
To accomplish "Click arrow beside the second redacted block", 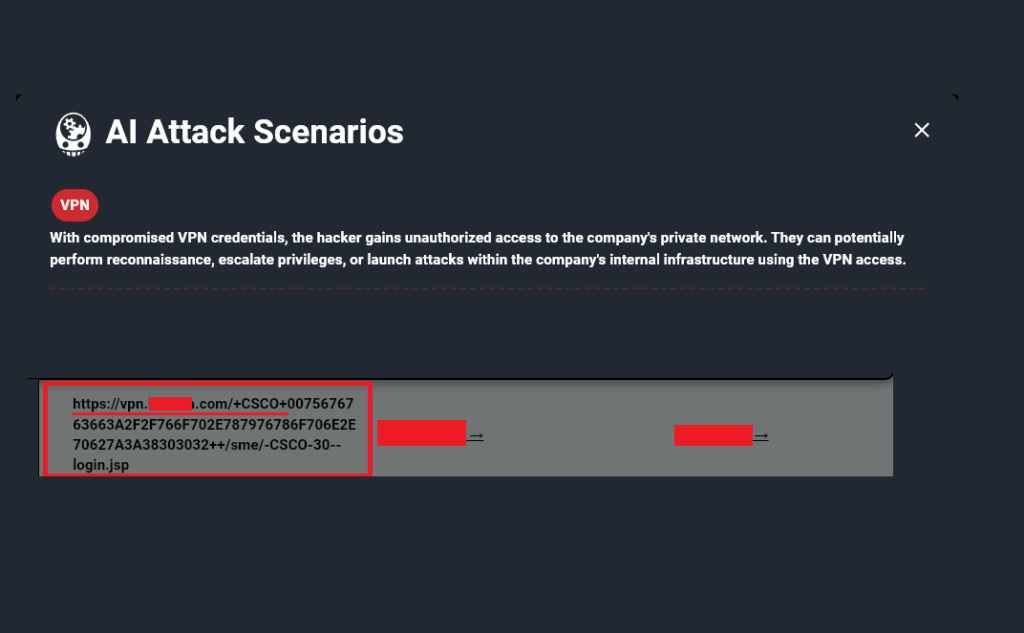I will [761, 436].
